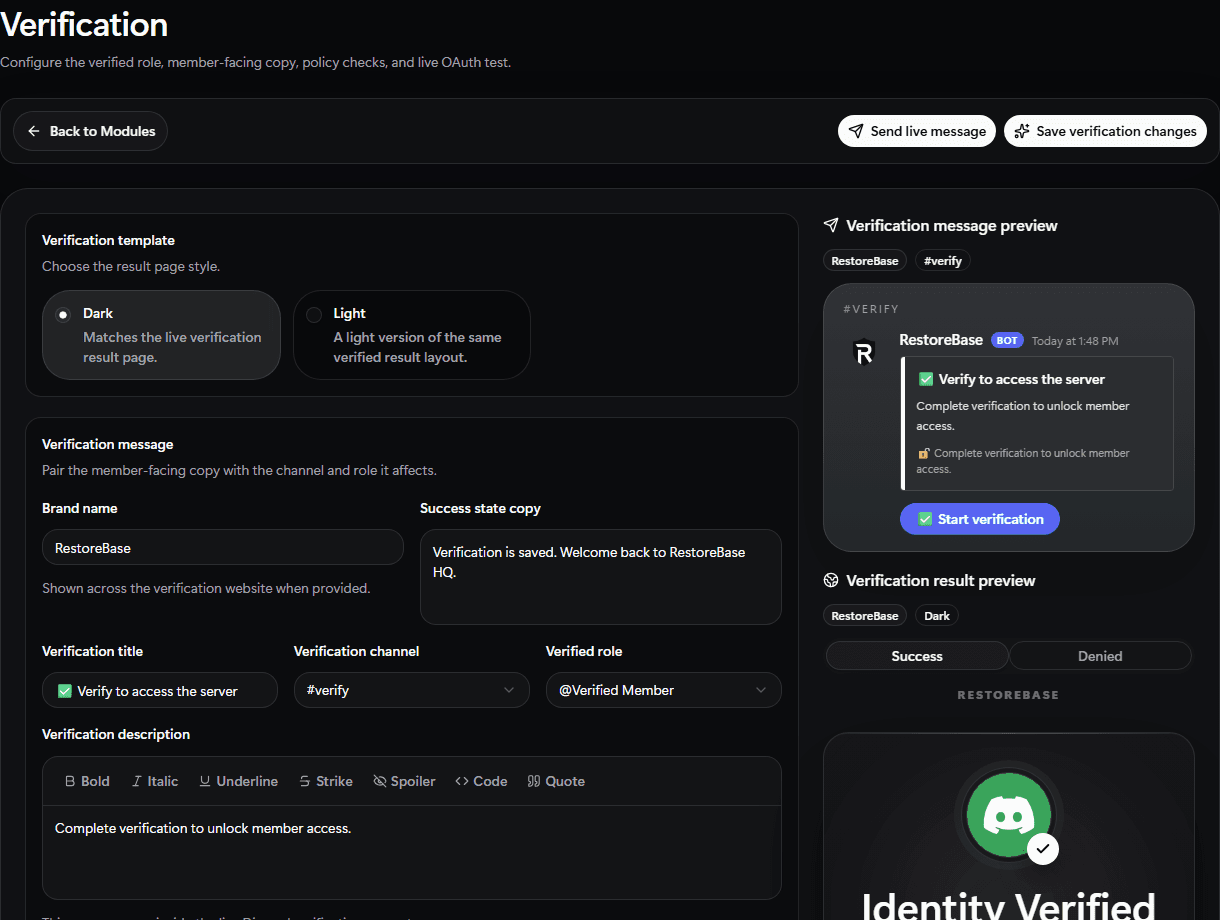1220x920 pixels.
Task: Select the Dark template radio button
Action: 63,314
